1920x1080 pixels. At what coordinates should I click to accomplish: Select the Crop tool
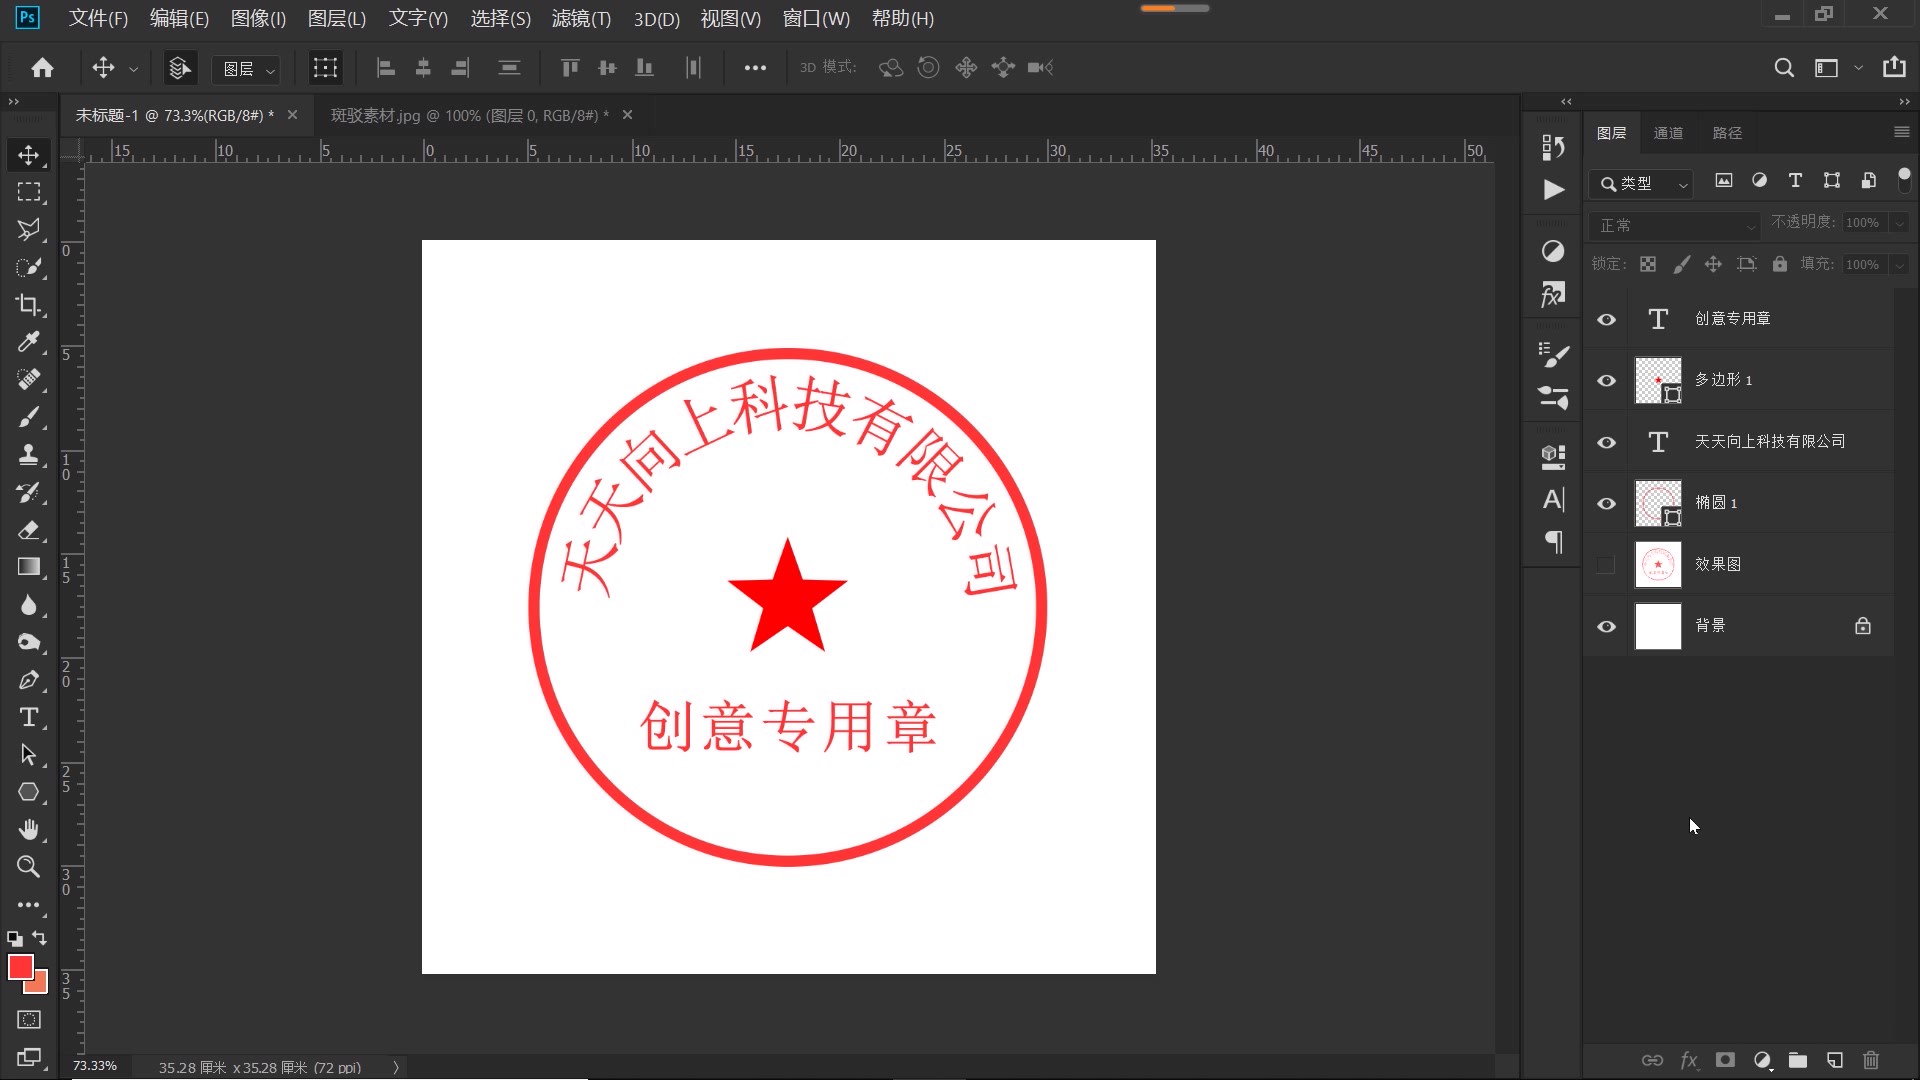coord(29,305)
